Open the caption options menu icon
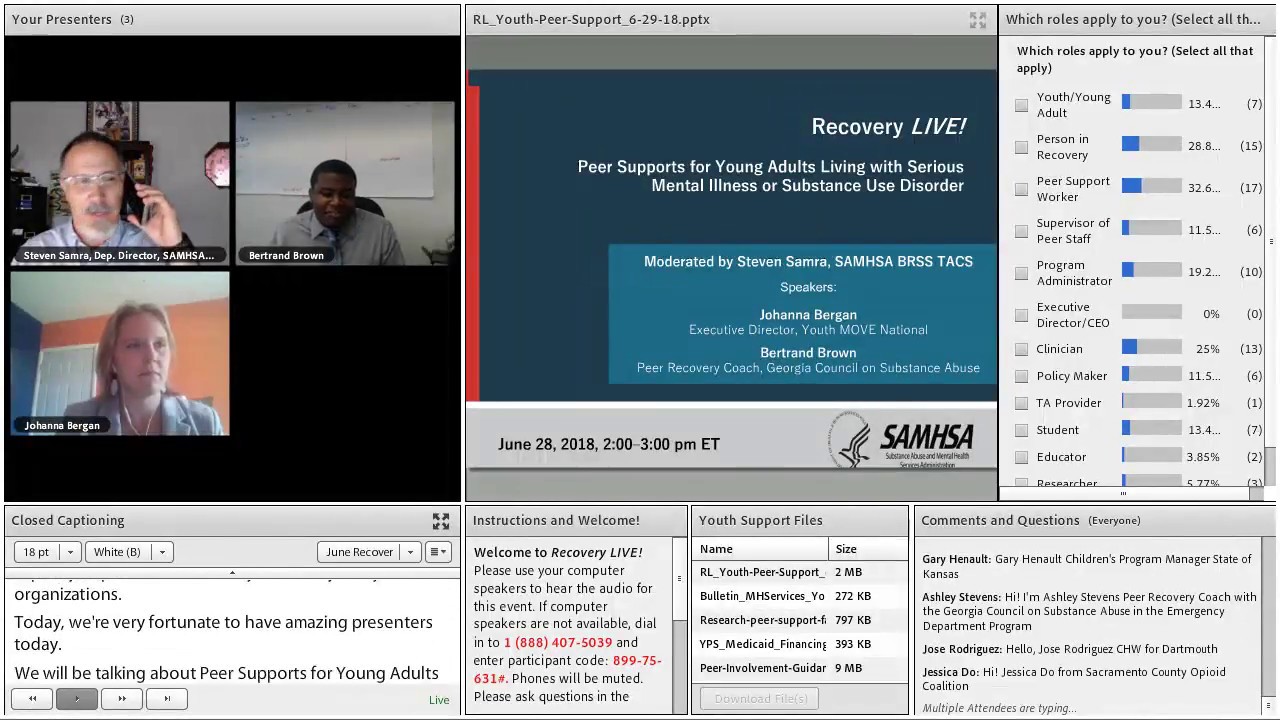This screenshot has height=720, width=1280. (438, 552)
